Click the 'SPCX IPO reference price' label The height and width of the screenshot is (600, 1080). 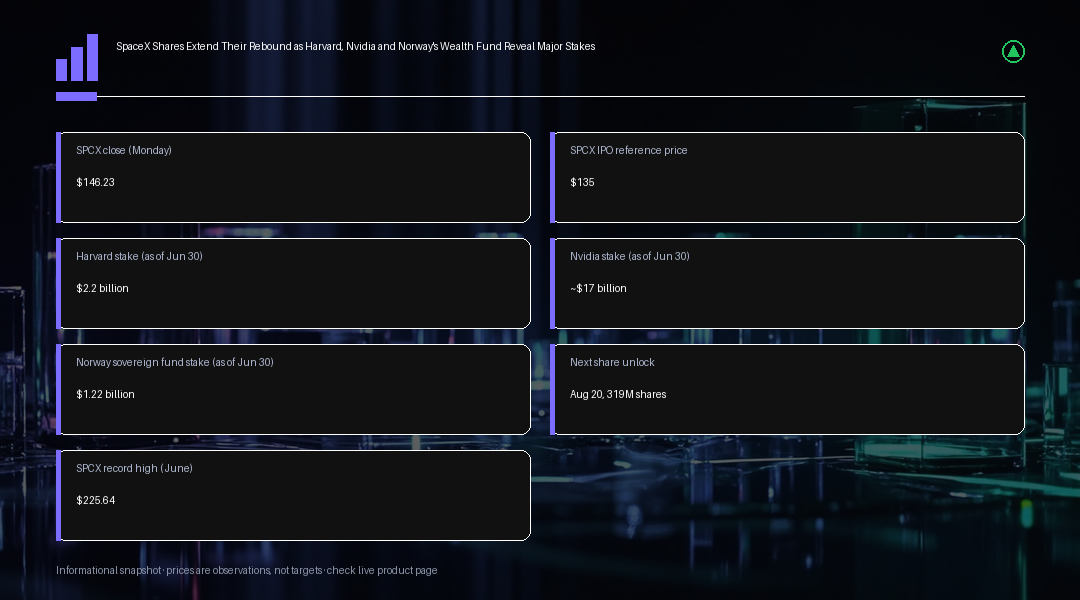click(628, 150)
